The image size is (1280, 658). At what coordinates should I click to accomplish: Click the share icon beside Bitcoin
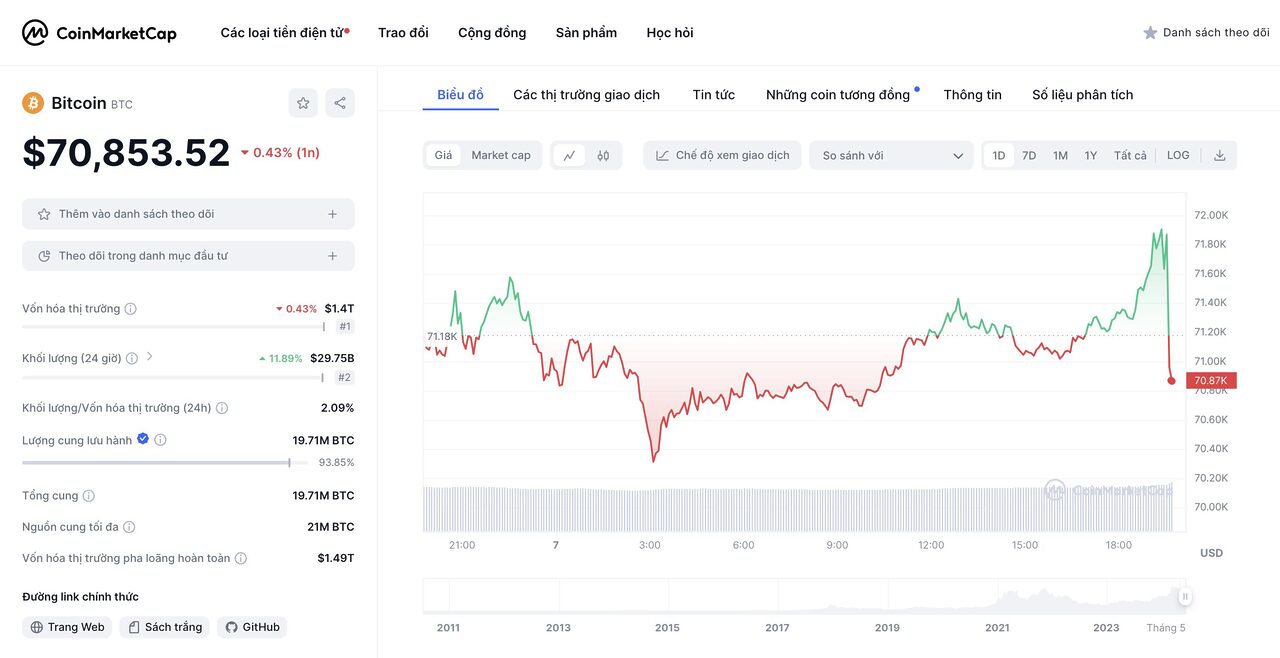(x=340, y=103)
